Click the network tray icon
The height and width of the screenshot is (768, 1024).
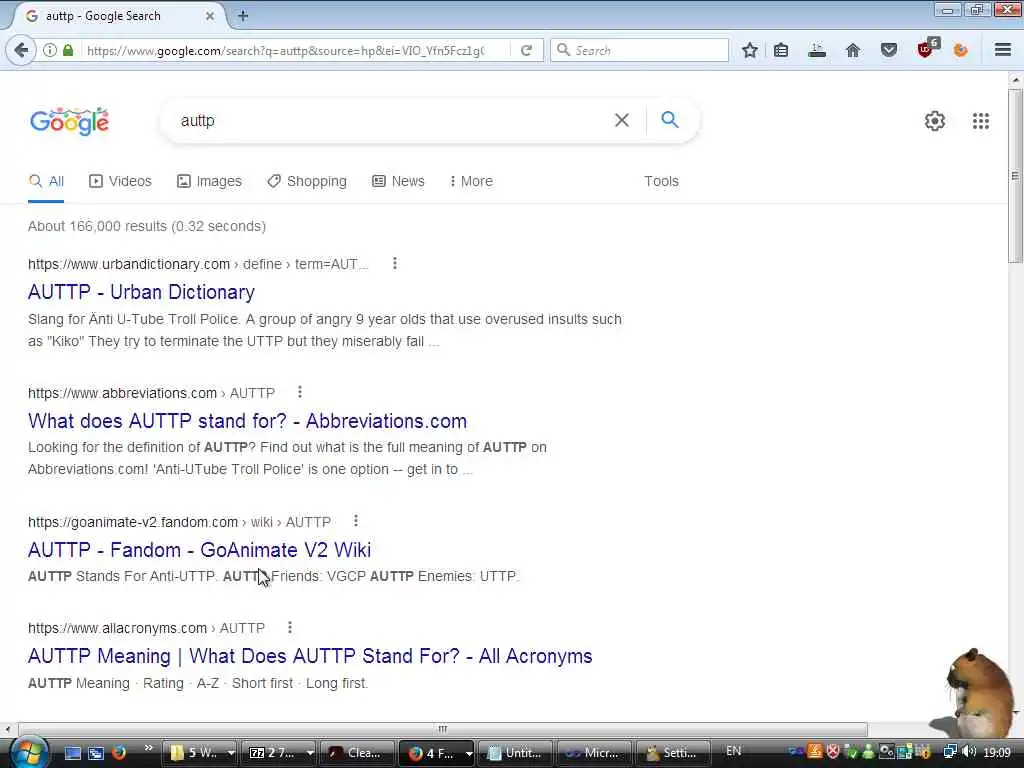pos(951,752)
